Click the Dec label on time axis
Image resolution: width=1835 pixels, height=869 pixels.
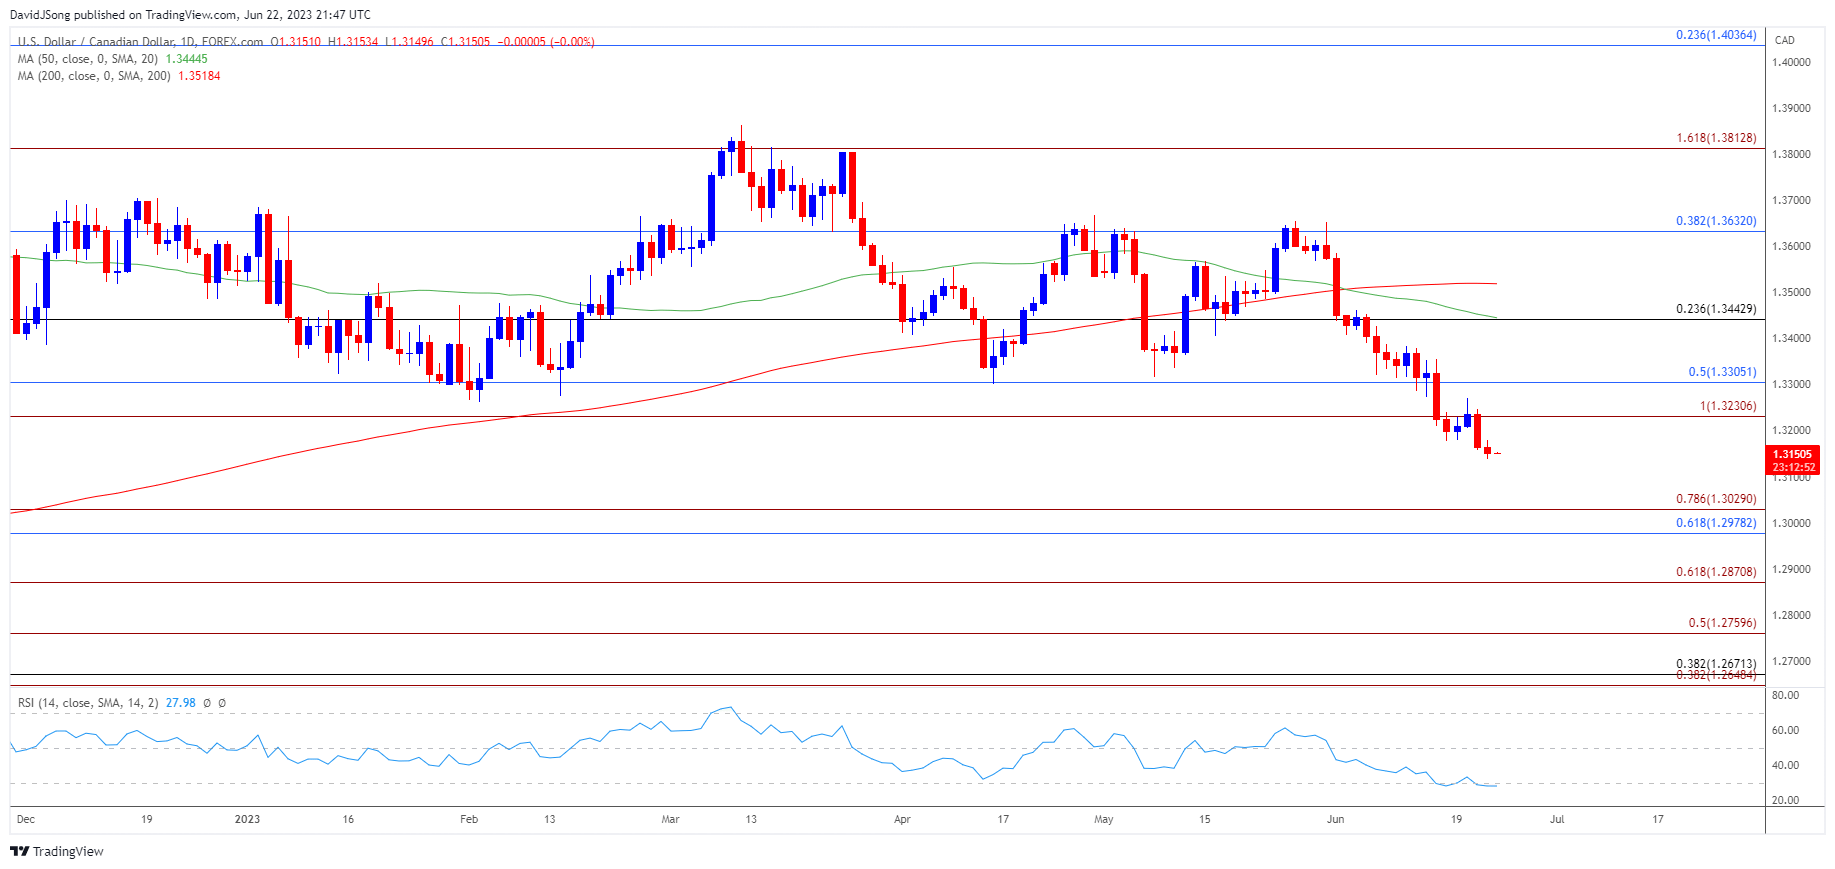click(26, 819)
